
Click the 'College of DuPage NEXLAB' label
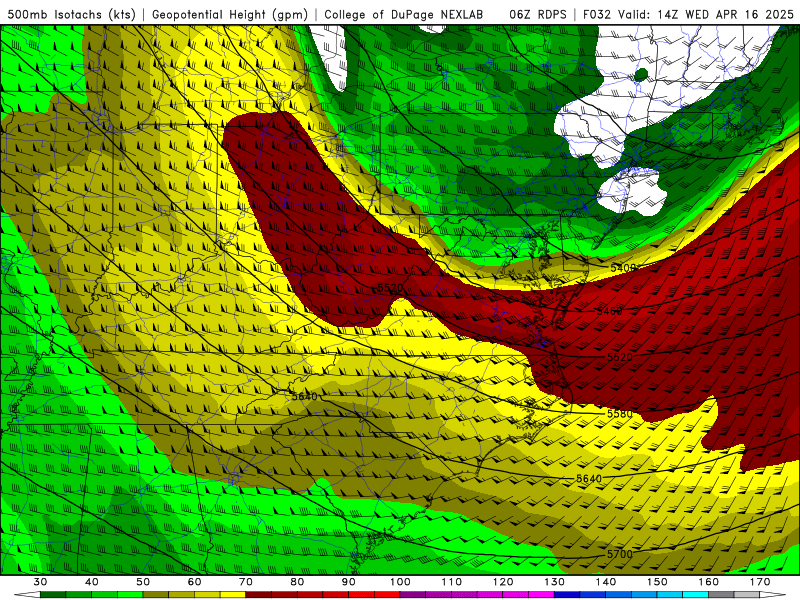coord(404,14)
